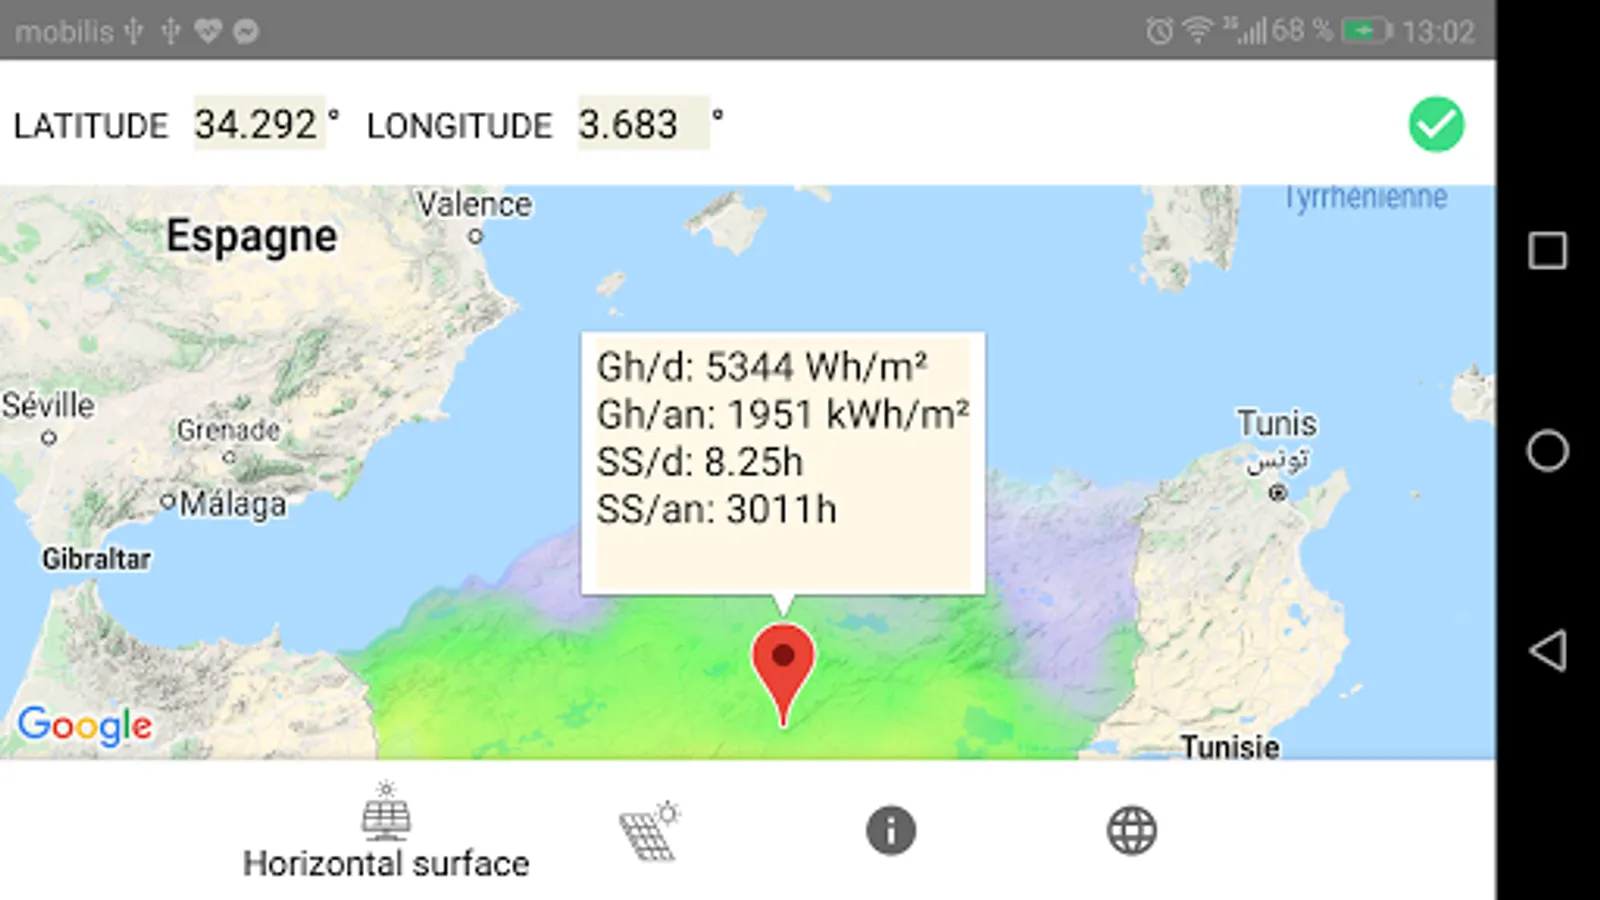Click Tunis city on the map
The height and width of the screenshot is (900, 1600).
tap(1277, 423)
